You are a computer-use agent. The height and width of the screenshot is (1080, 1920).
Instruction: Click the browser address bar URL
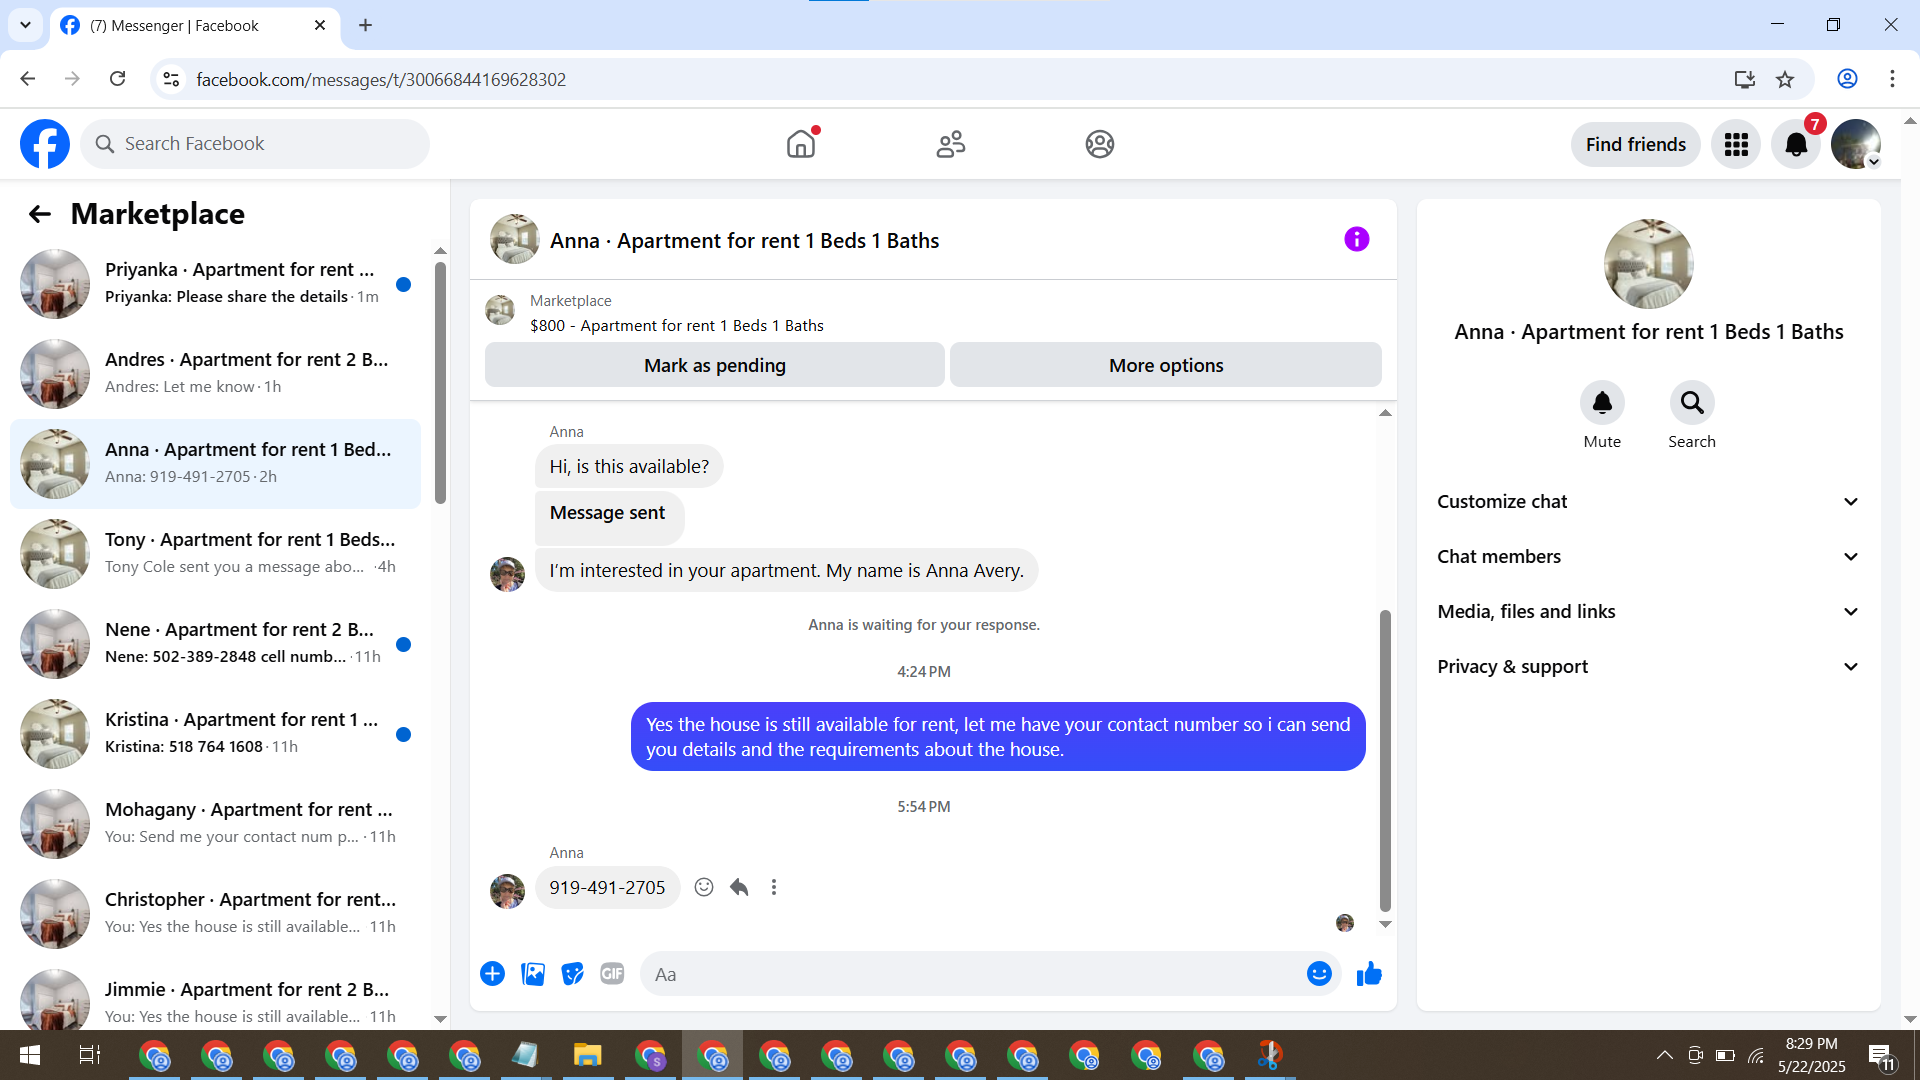(x=381, y=79)
